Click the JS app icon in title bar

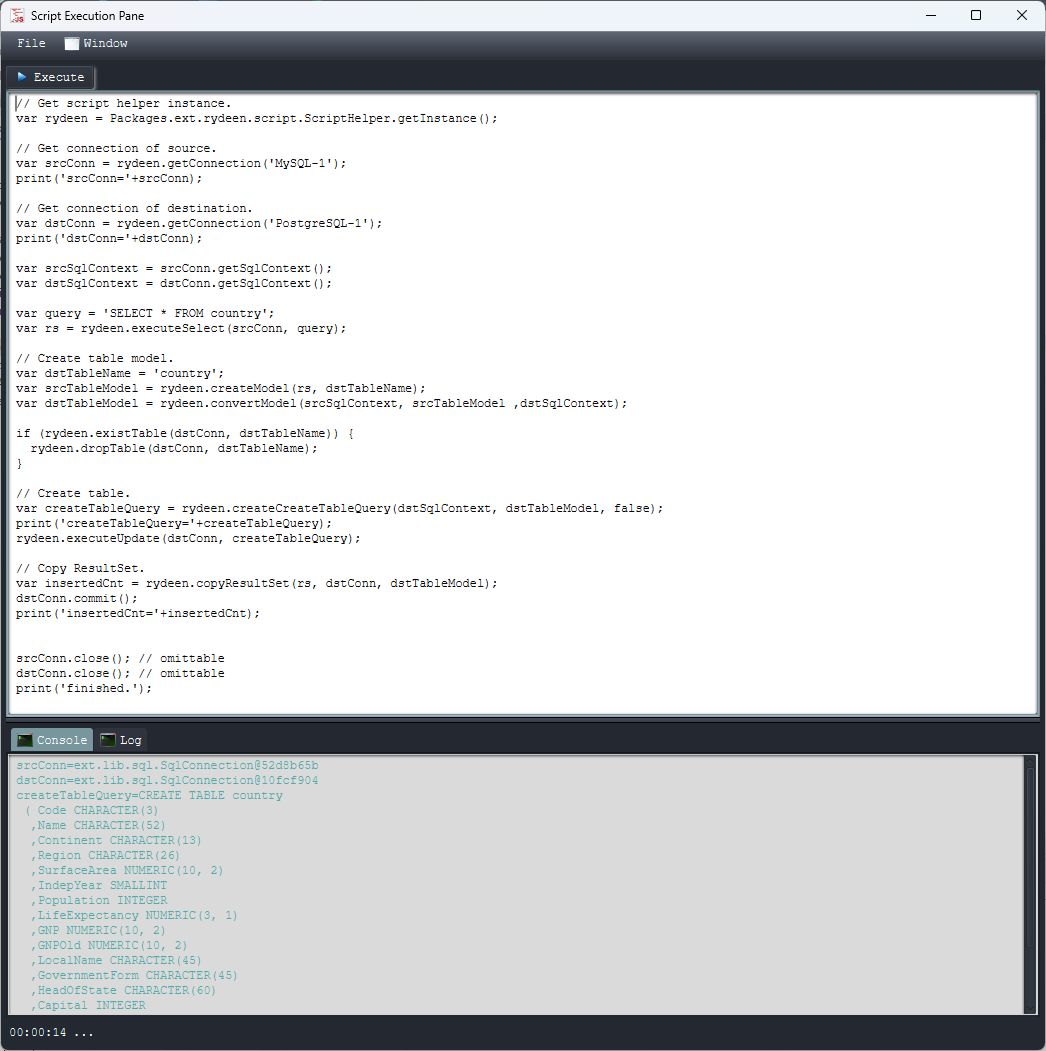pyautogui.click(x=17, y=15)
